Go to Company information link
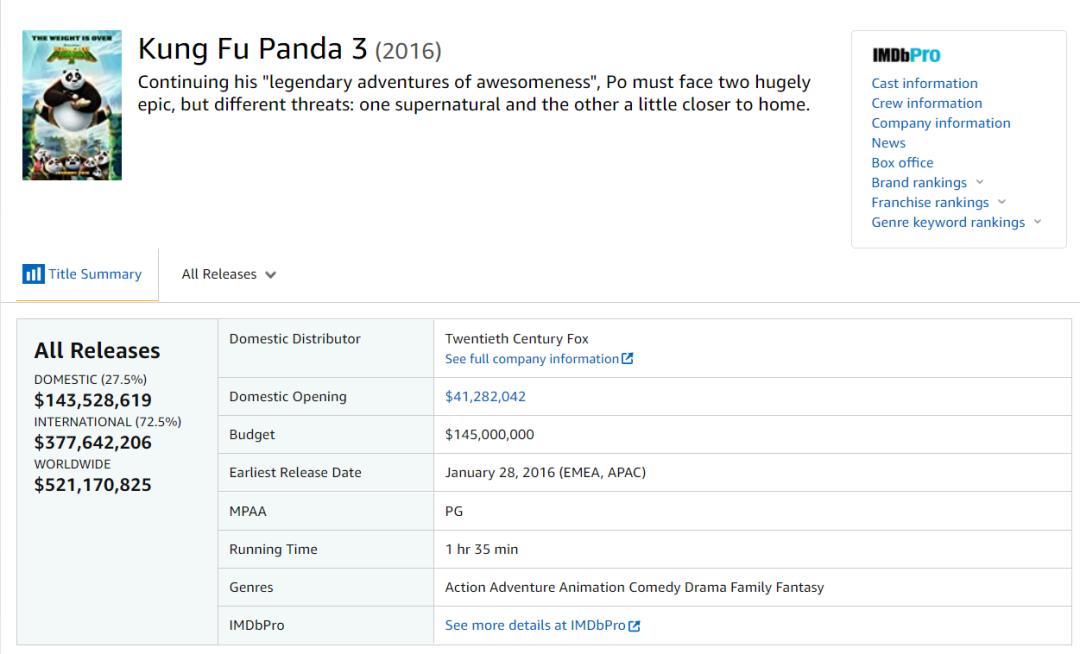The image size is (1080, 654). tap(940, 123)
